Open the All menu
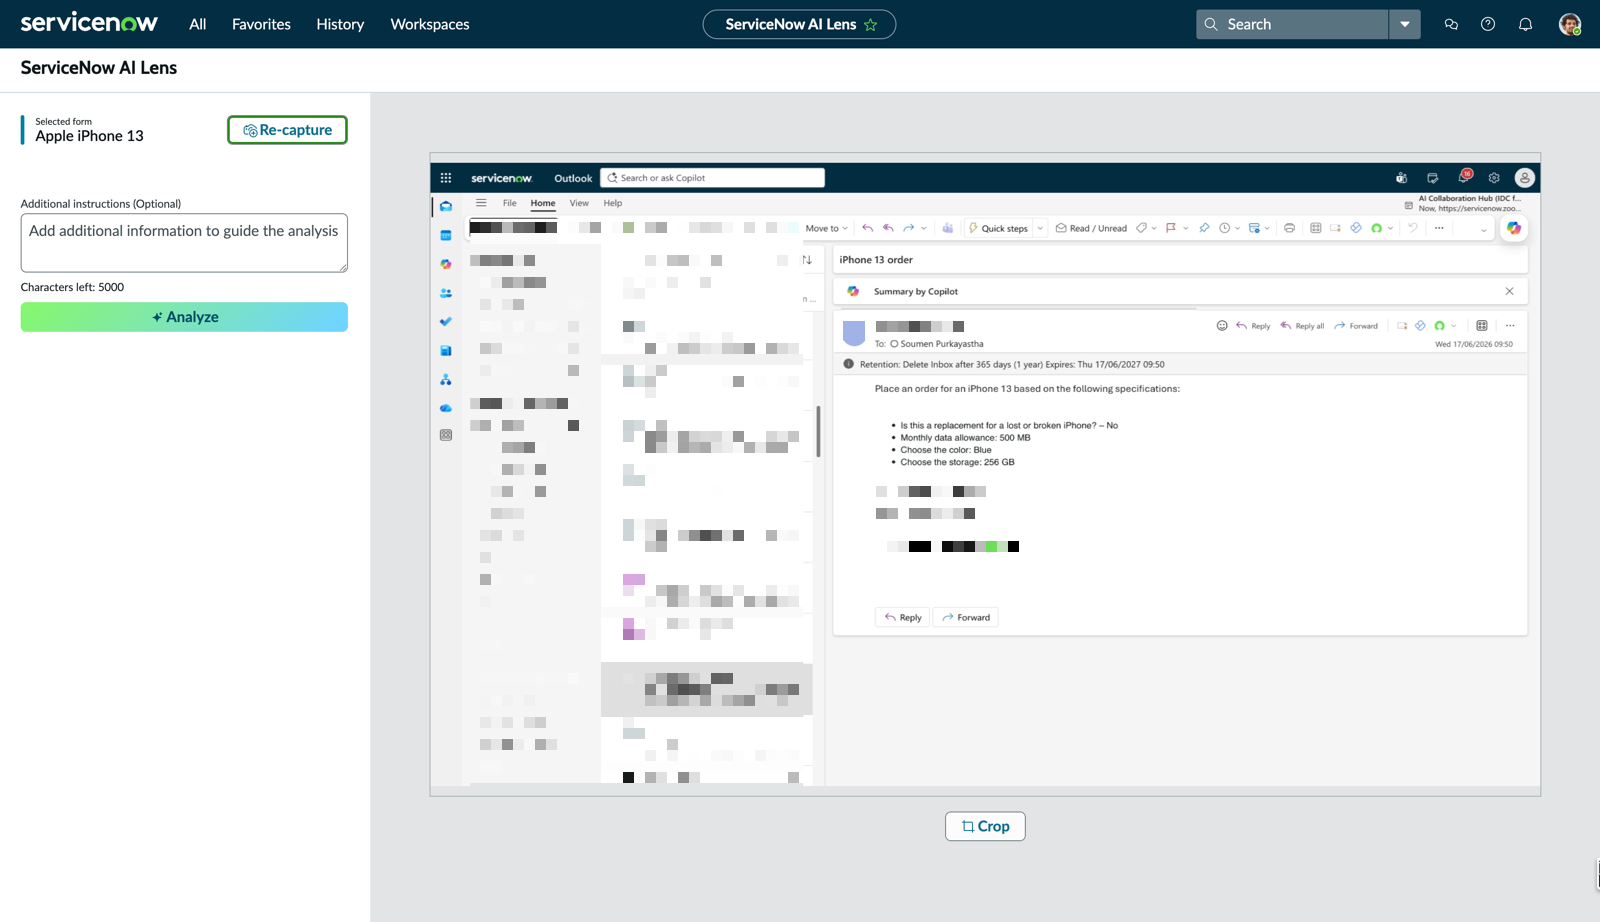Screen dimensions: 1600x922 pyautogui.click(x=198, y=24)
